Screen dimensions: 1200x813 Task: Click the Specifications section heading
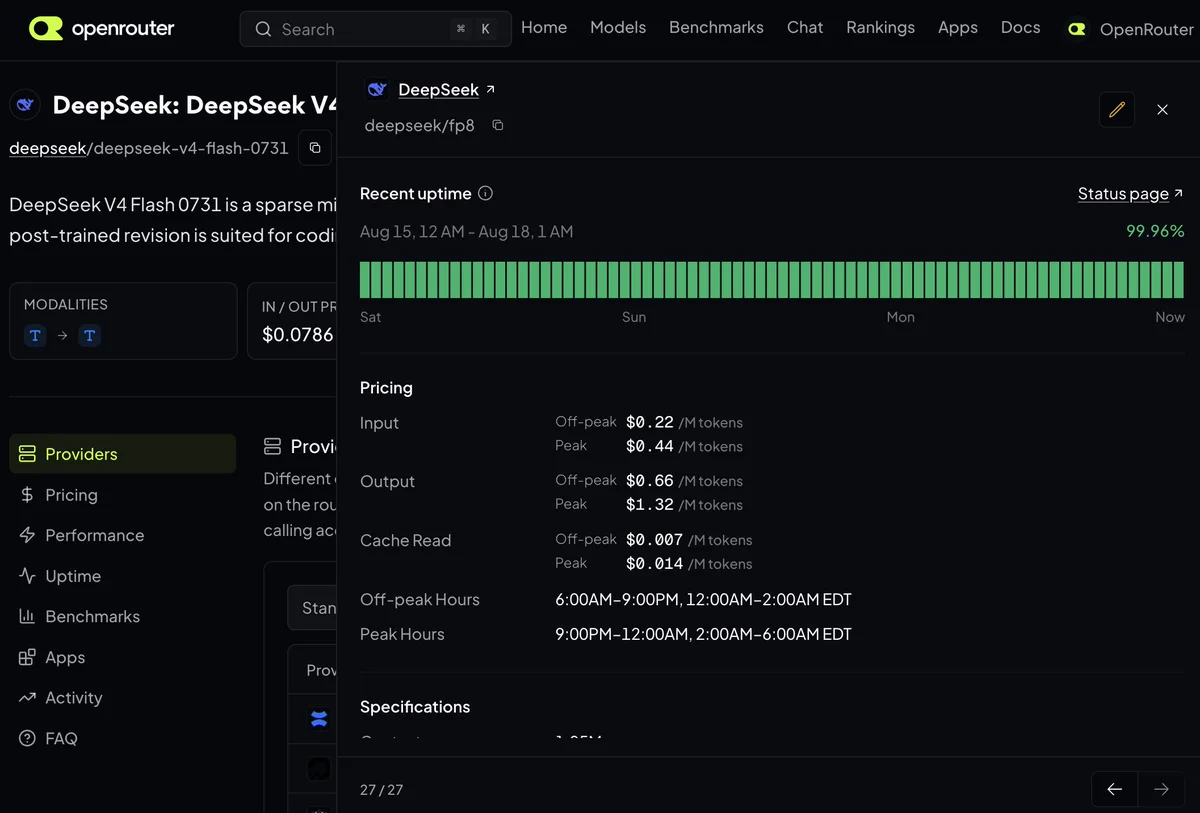[415, 707]
